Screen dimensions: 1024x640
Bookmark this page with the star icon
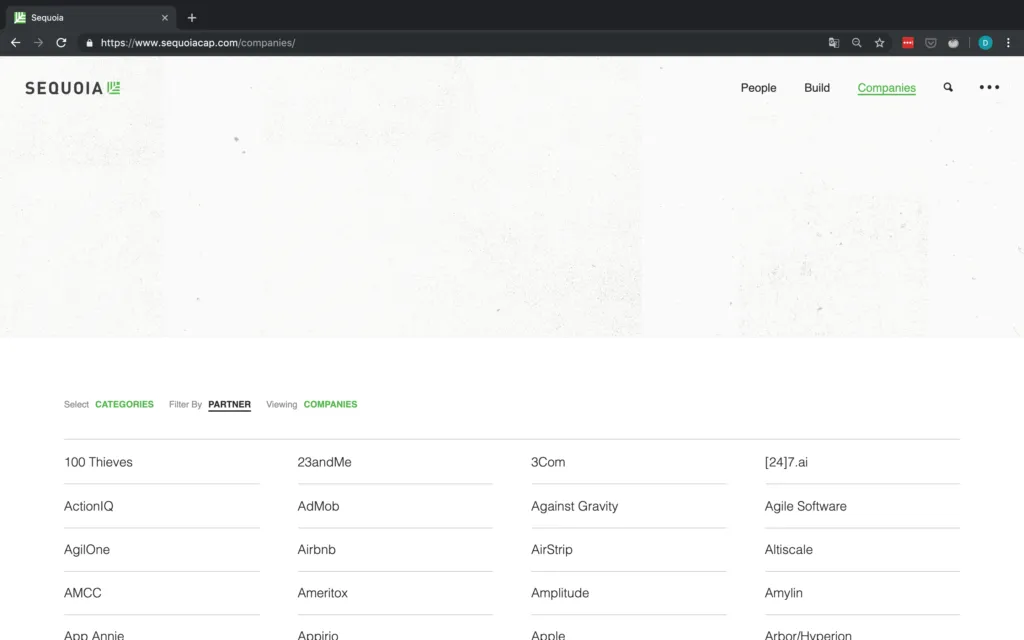coord(880,42)
